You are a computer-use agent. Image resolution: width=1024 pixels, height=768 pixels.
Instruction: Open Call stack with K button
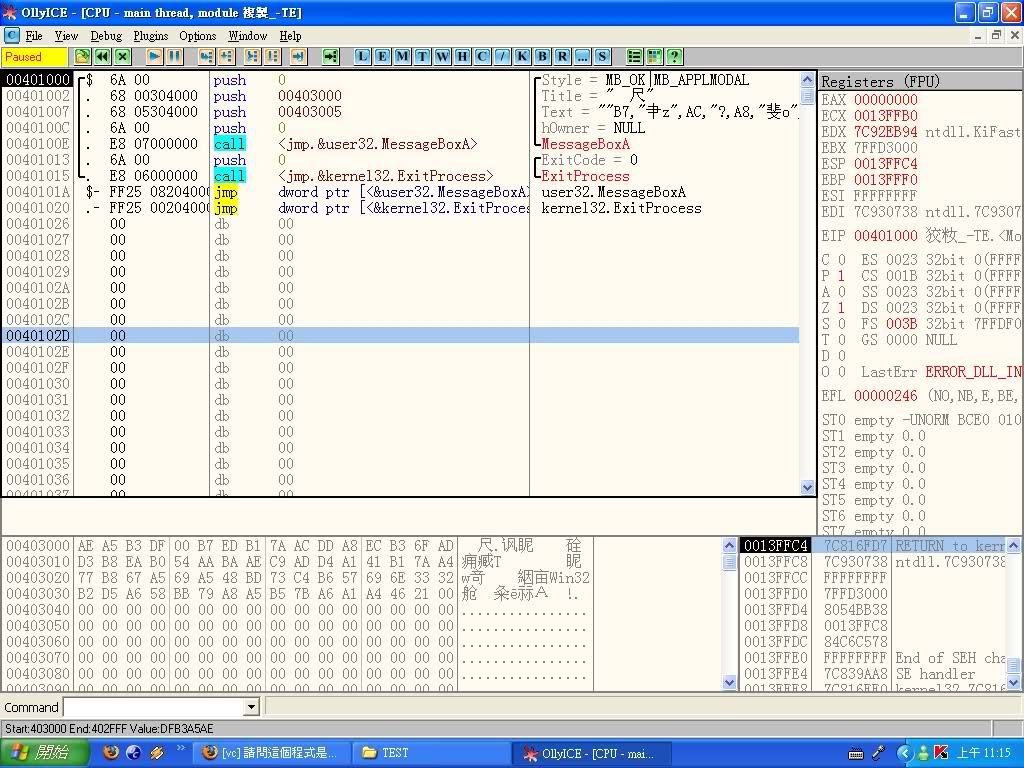pos(522,57)
